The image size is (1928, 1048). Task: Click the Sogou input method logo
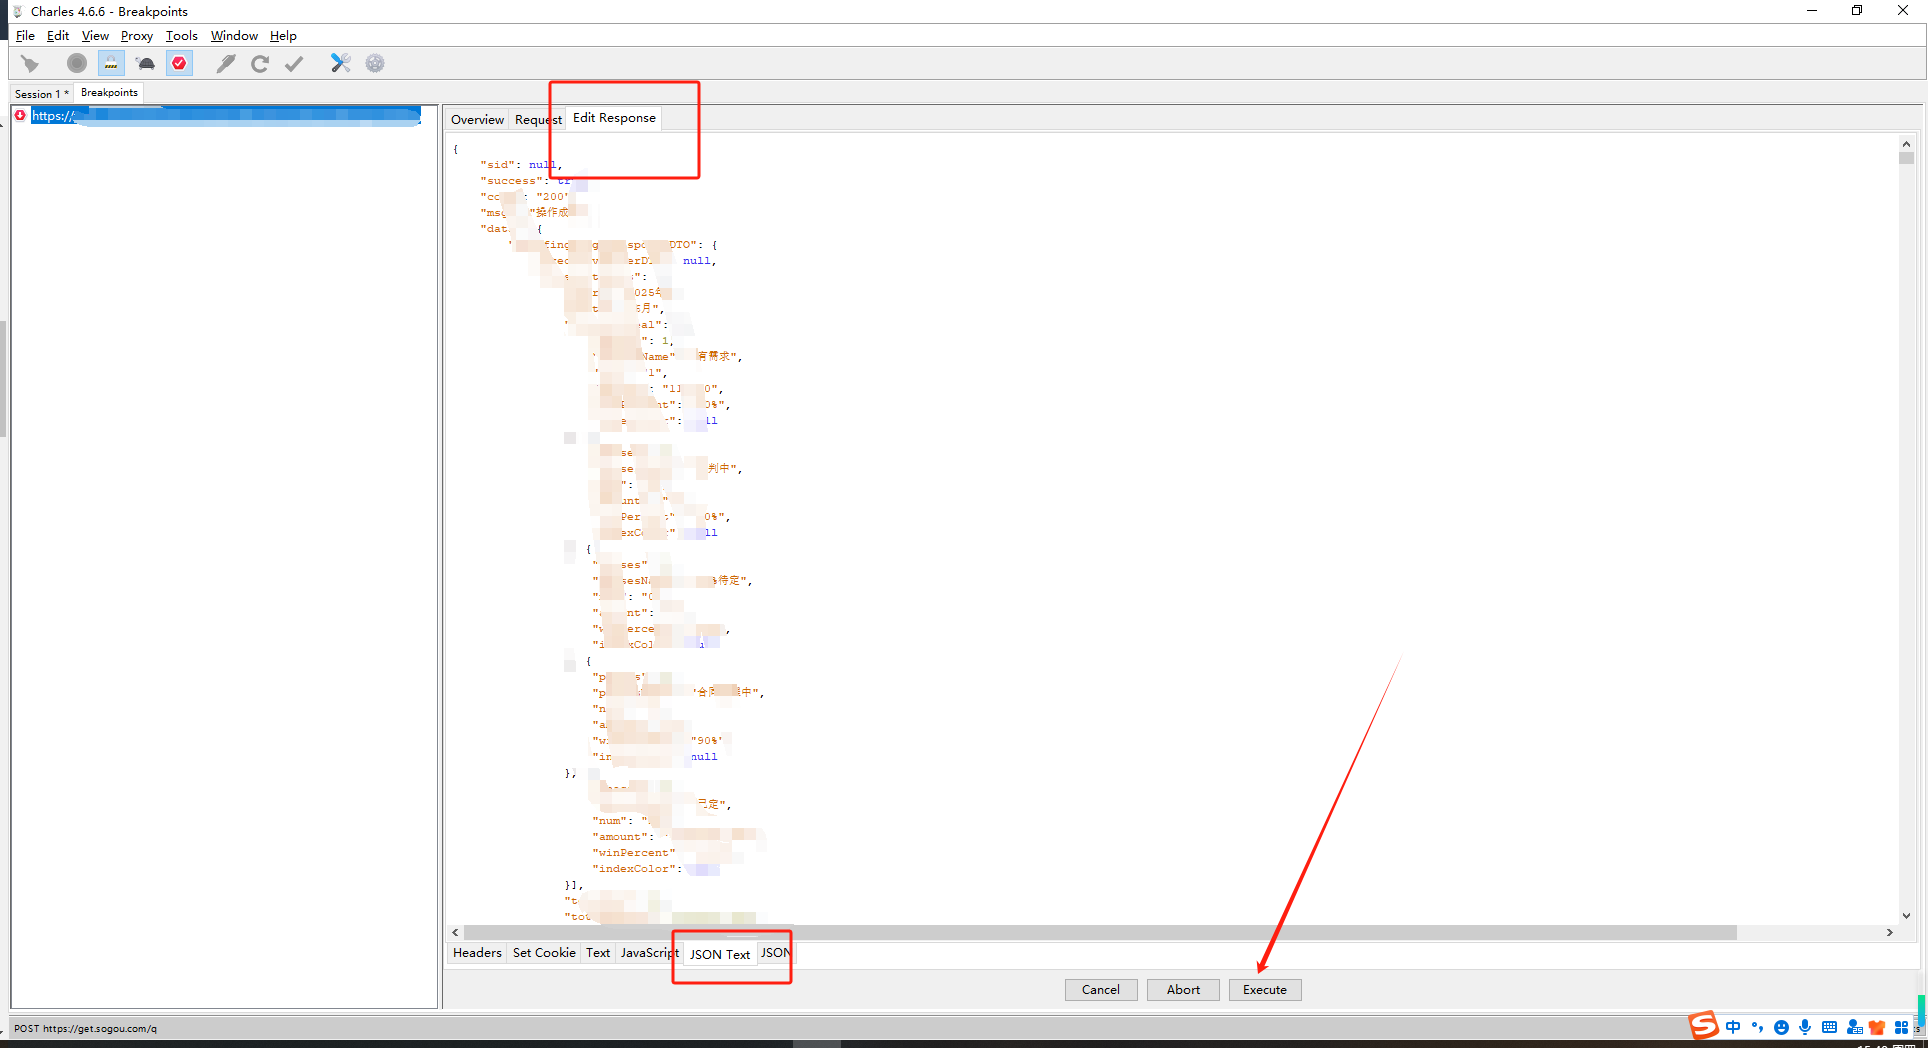1703,1026
